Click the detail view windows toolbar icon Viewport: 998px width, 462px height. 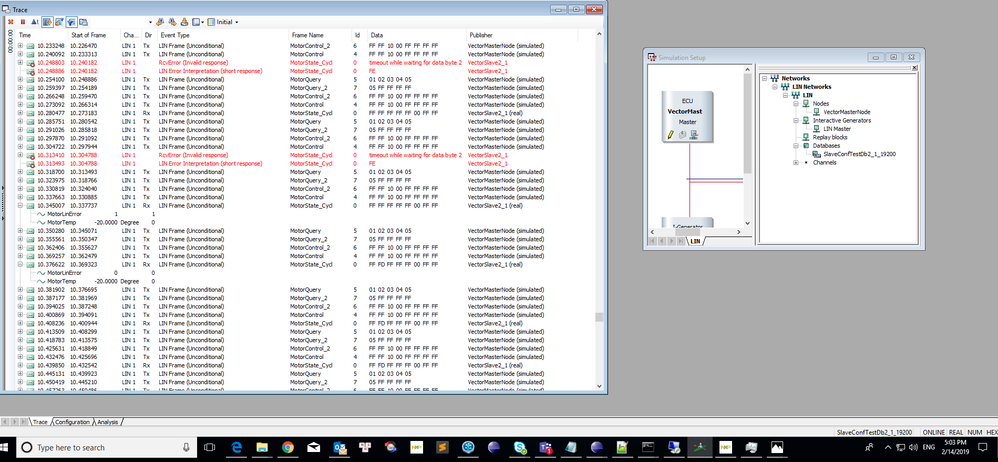tap(83, 22)
